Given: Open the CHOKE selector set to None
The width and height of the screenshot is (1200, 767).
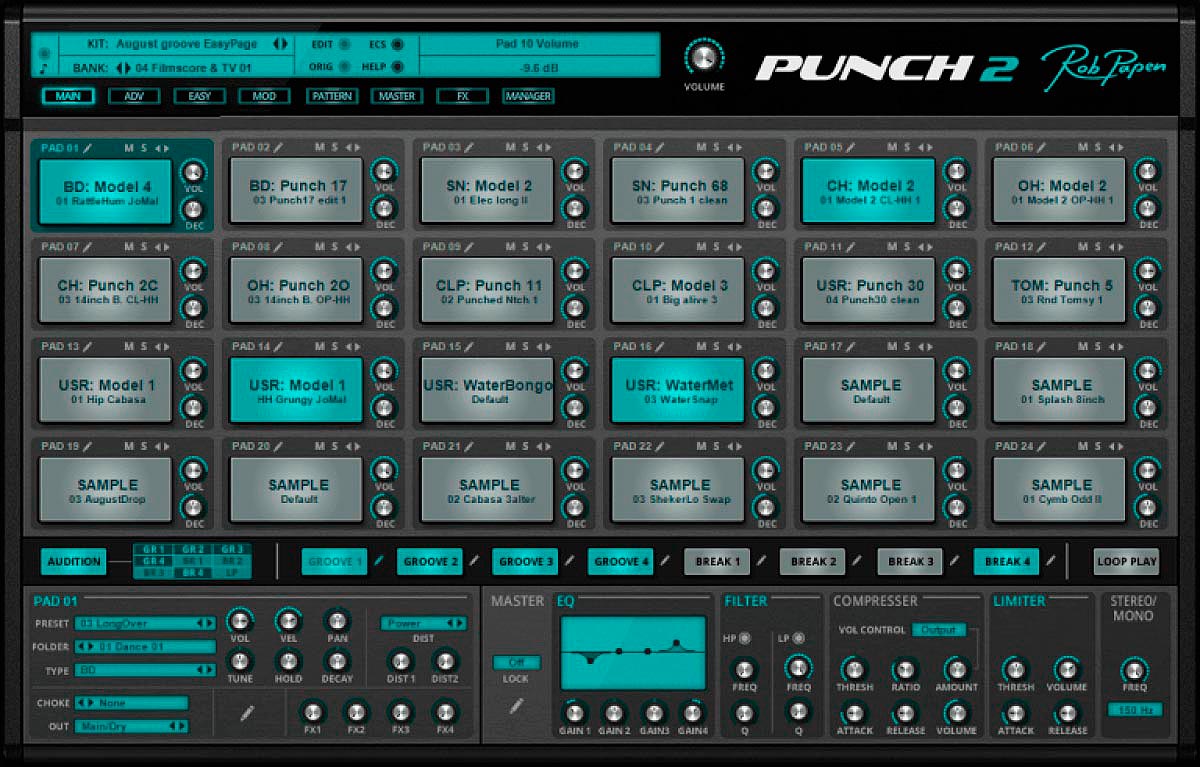Looking at the screenshot, I should tap(132, 703).
